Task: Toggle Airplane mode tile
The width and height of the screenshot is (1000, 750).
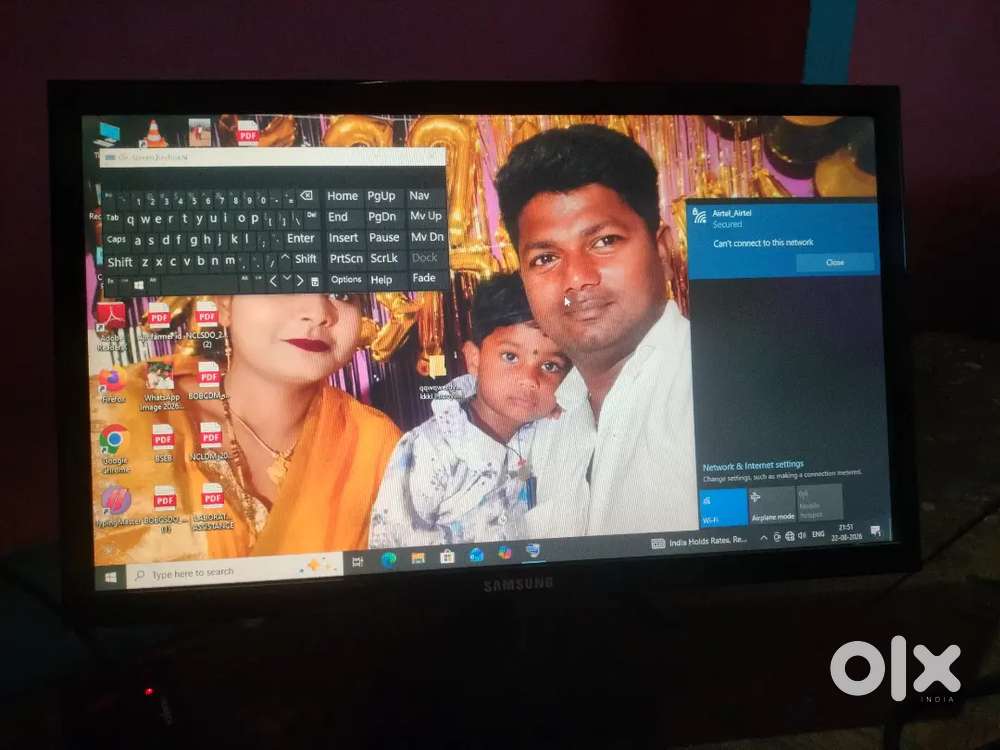Action: click(x=772, y=504)
